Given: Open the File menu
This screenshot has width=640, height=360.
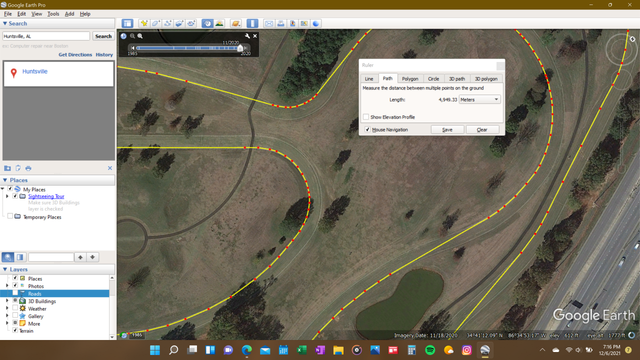Looking at the screenshot, I should pyautogui.click(x=8, y=14).
